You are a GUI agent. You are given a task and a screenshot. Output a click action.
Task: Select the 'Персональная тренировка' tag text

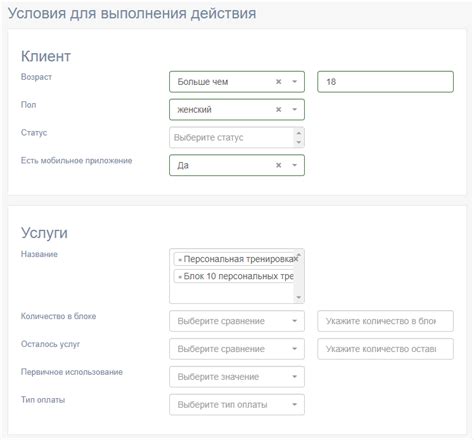point(240,259)
